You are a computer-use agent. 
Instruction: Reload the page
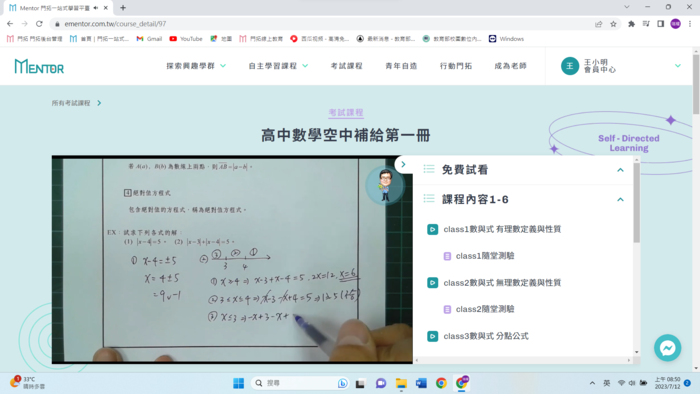point(39,24)
